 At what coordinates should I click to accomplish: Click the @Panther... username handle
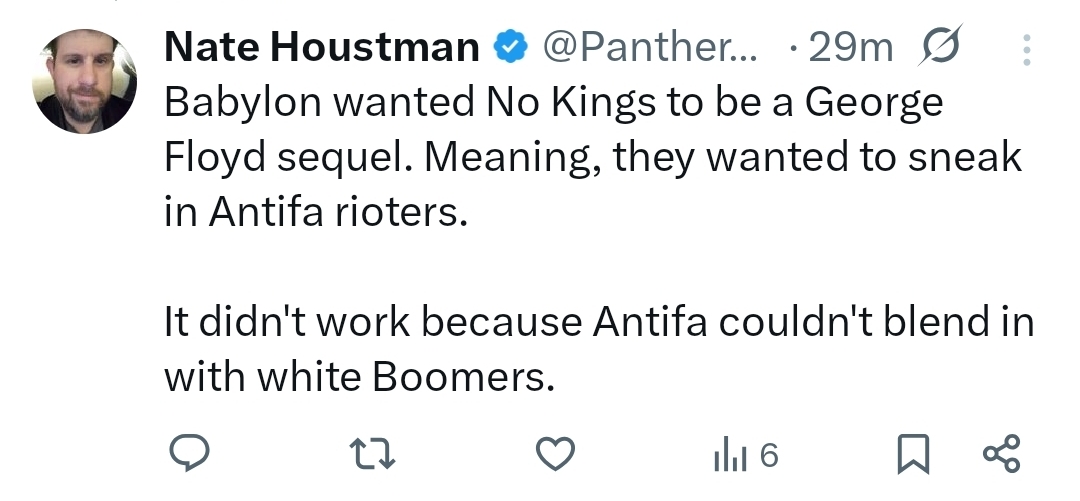click(649, 47)
